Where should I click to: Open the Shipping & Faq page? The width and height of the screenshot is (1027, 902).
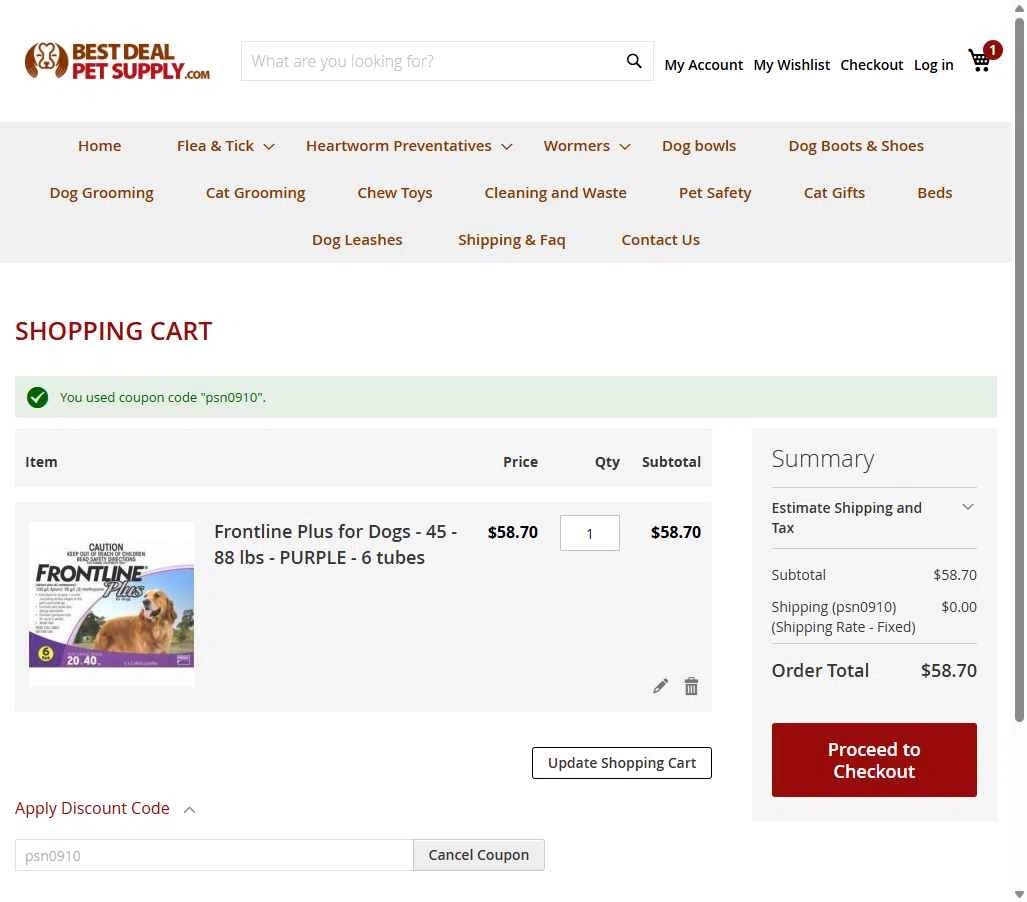(x=512, y=240)
